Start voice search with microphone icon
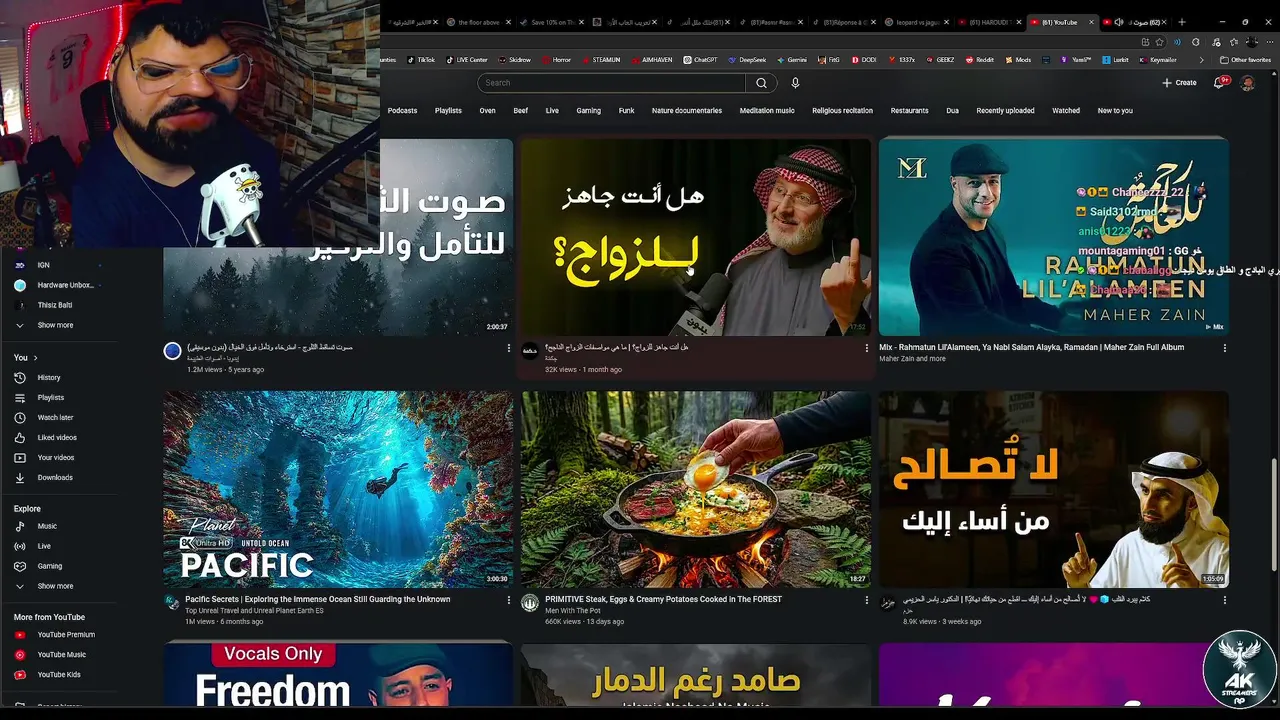 tap(795, 83)
